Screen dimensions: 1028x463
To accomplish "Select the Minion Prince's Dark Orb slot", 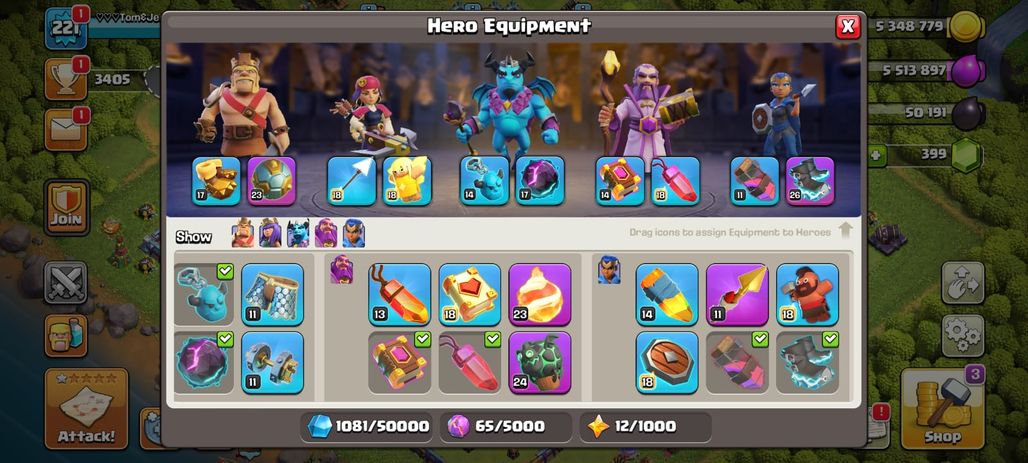I will pyautogui.click(x=540, y=181).
